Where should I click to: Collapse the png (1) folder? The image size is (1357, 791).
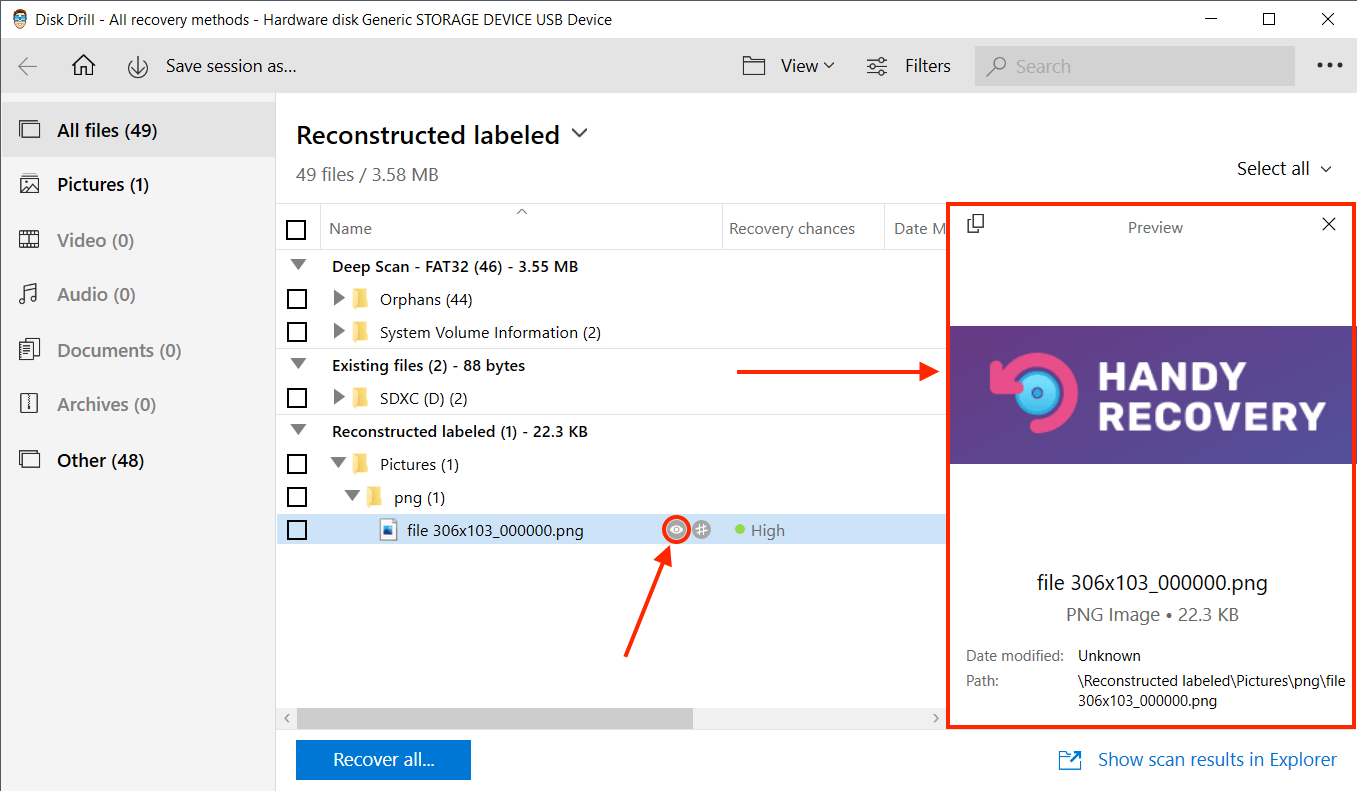[x=352, y=497]
